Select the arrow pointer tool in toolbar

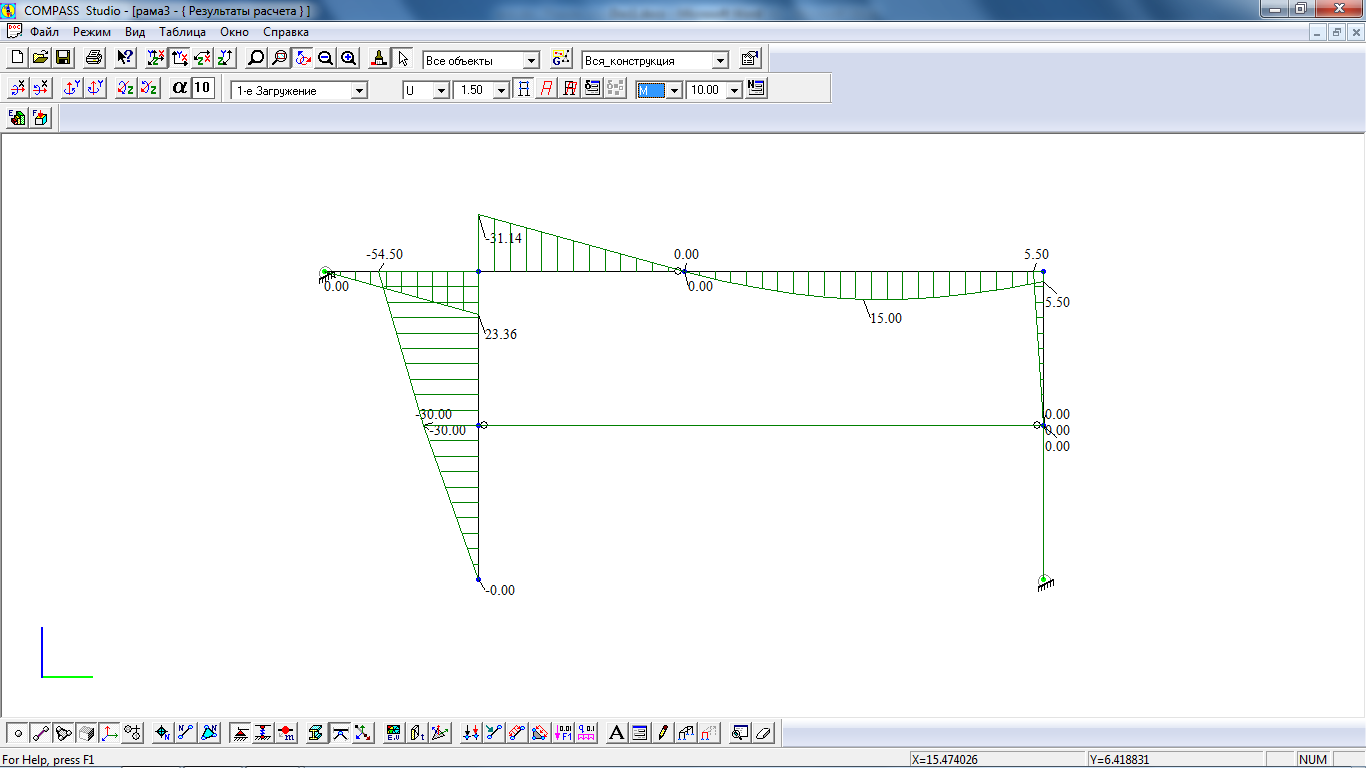pyautogui.click(x=403, y=58)
